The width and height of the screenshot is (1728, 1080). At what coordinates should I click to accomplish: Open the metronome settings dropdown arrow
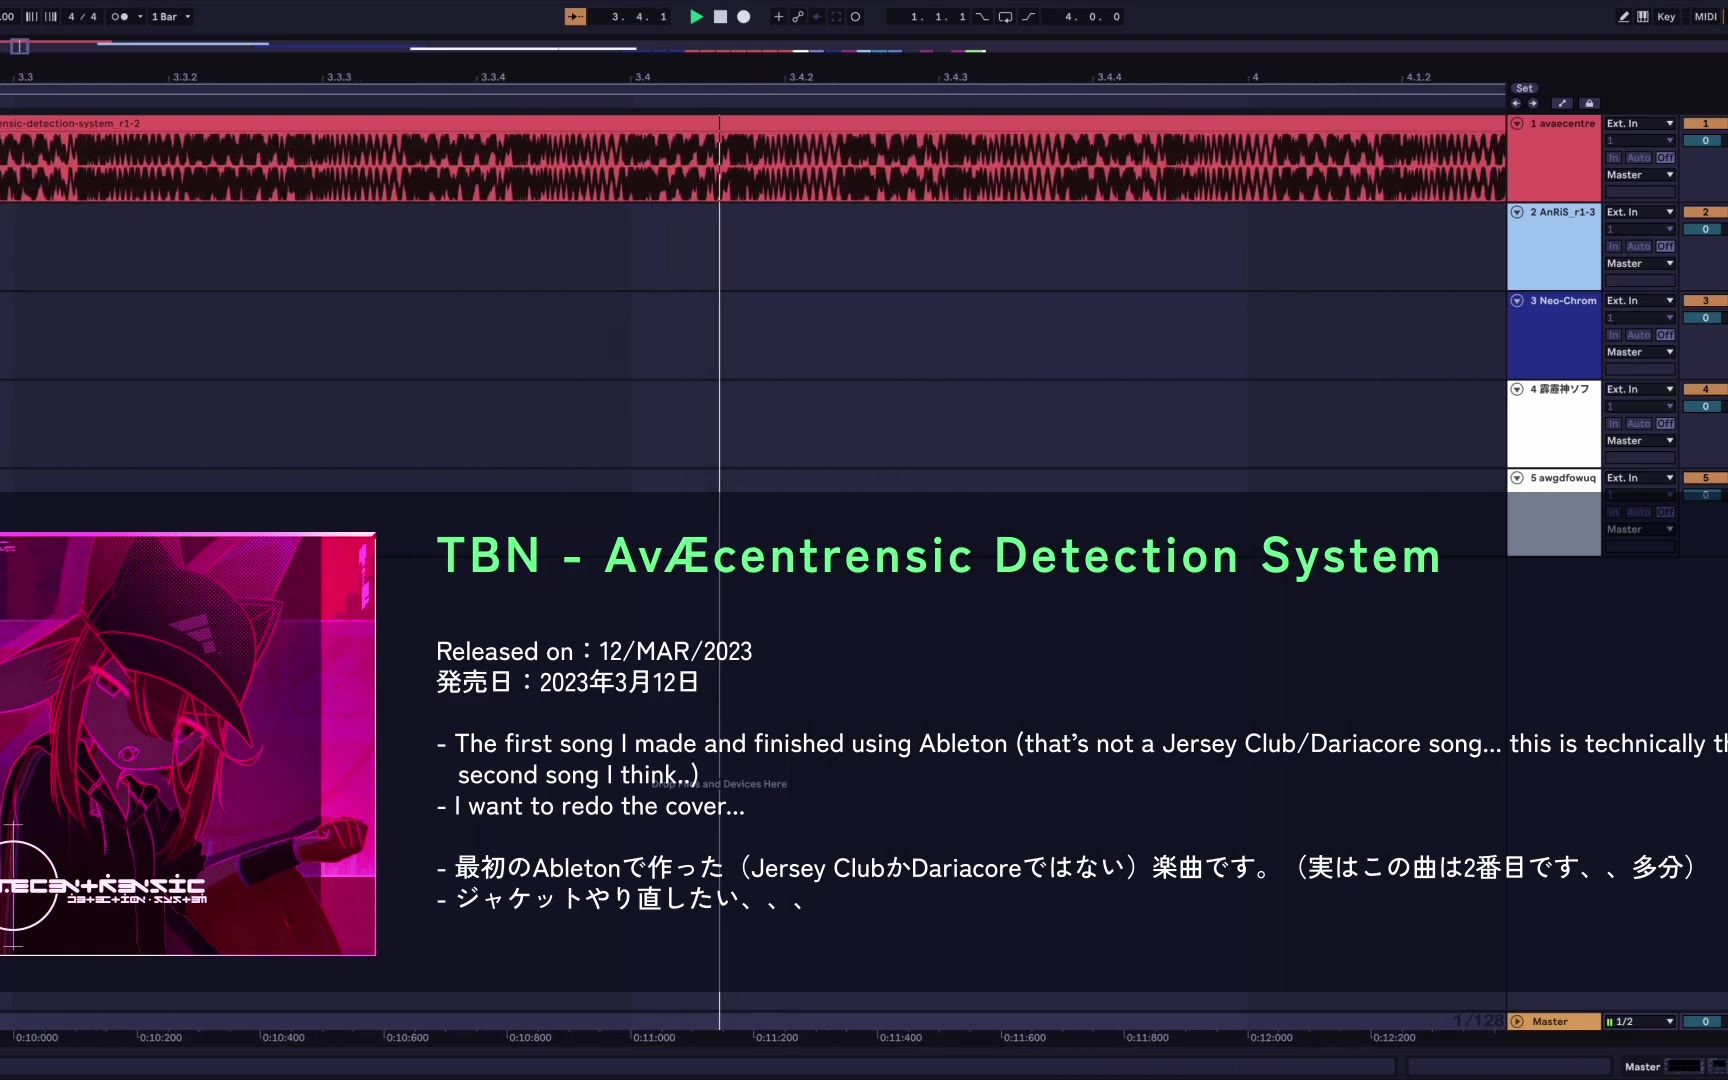pos(140,17)
